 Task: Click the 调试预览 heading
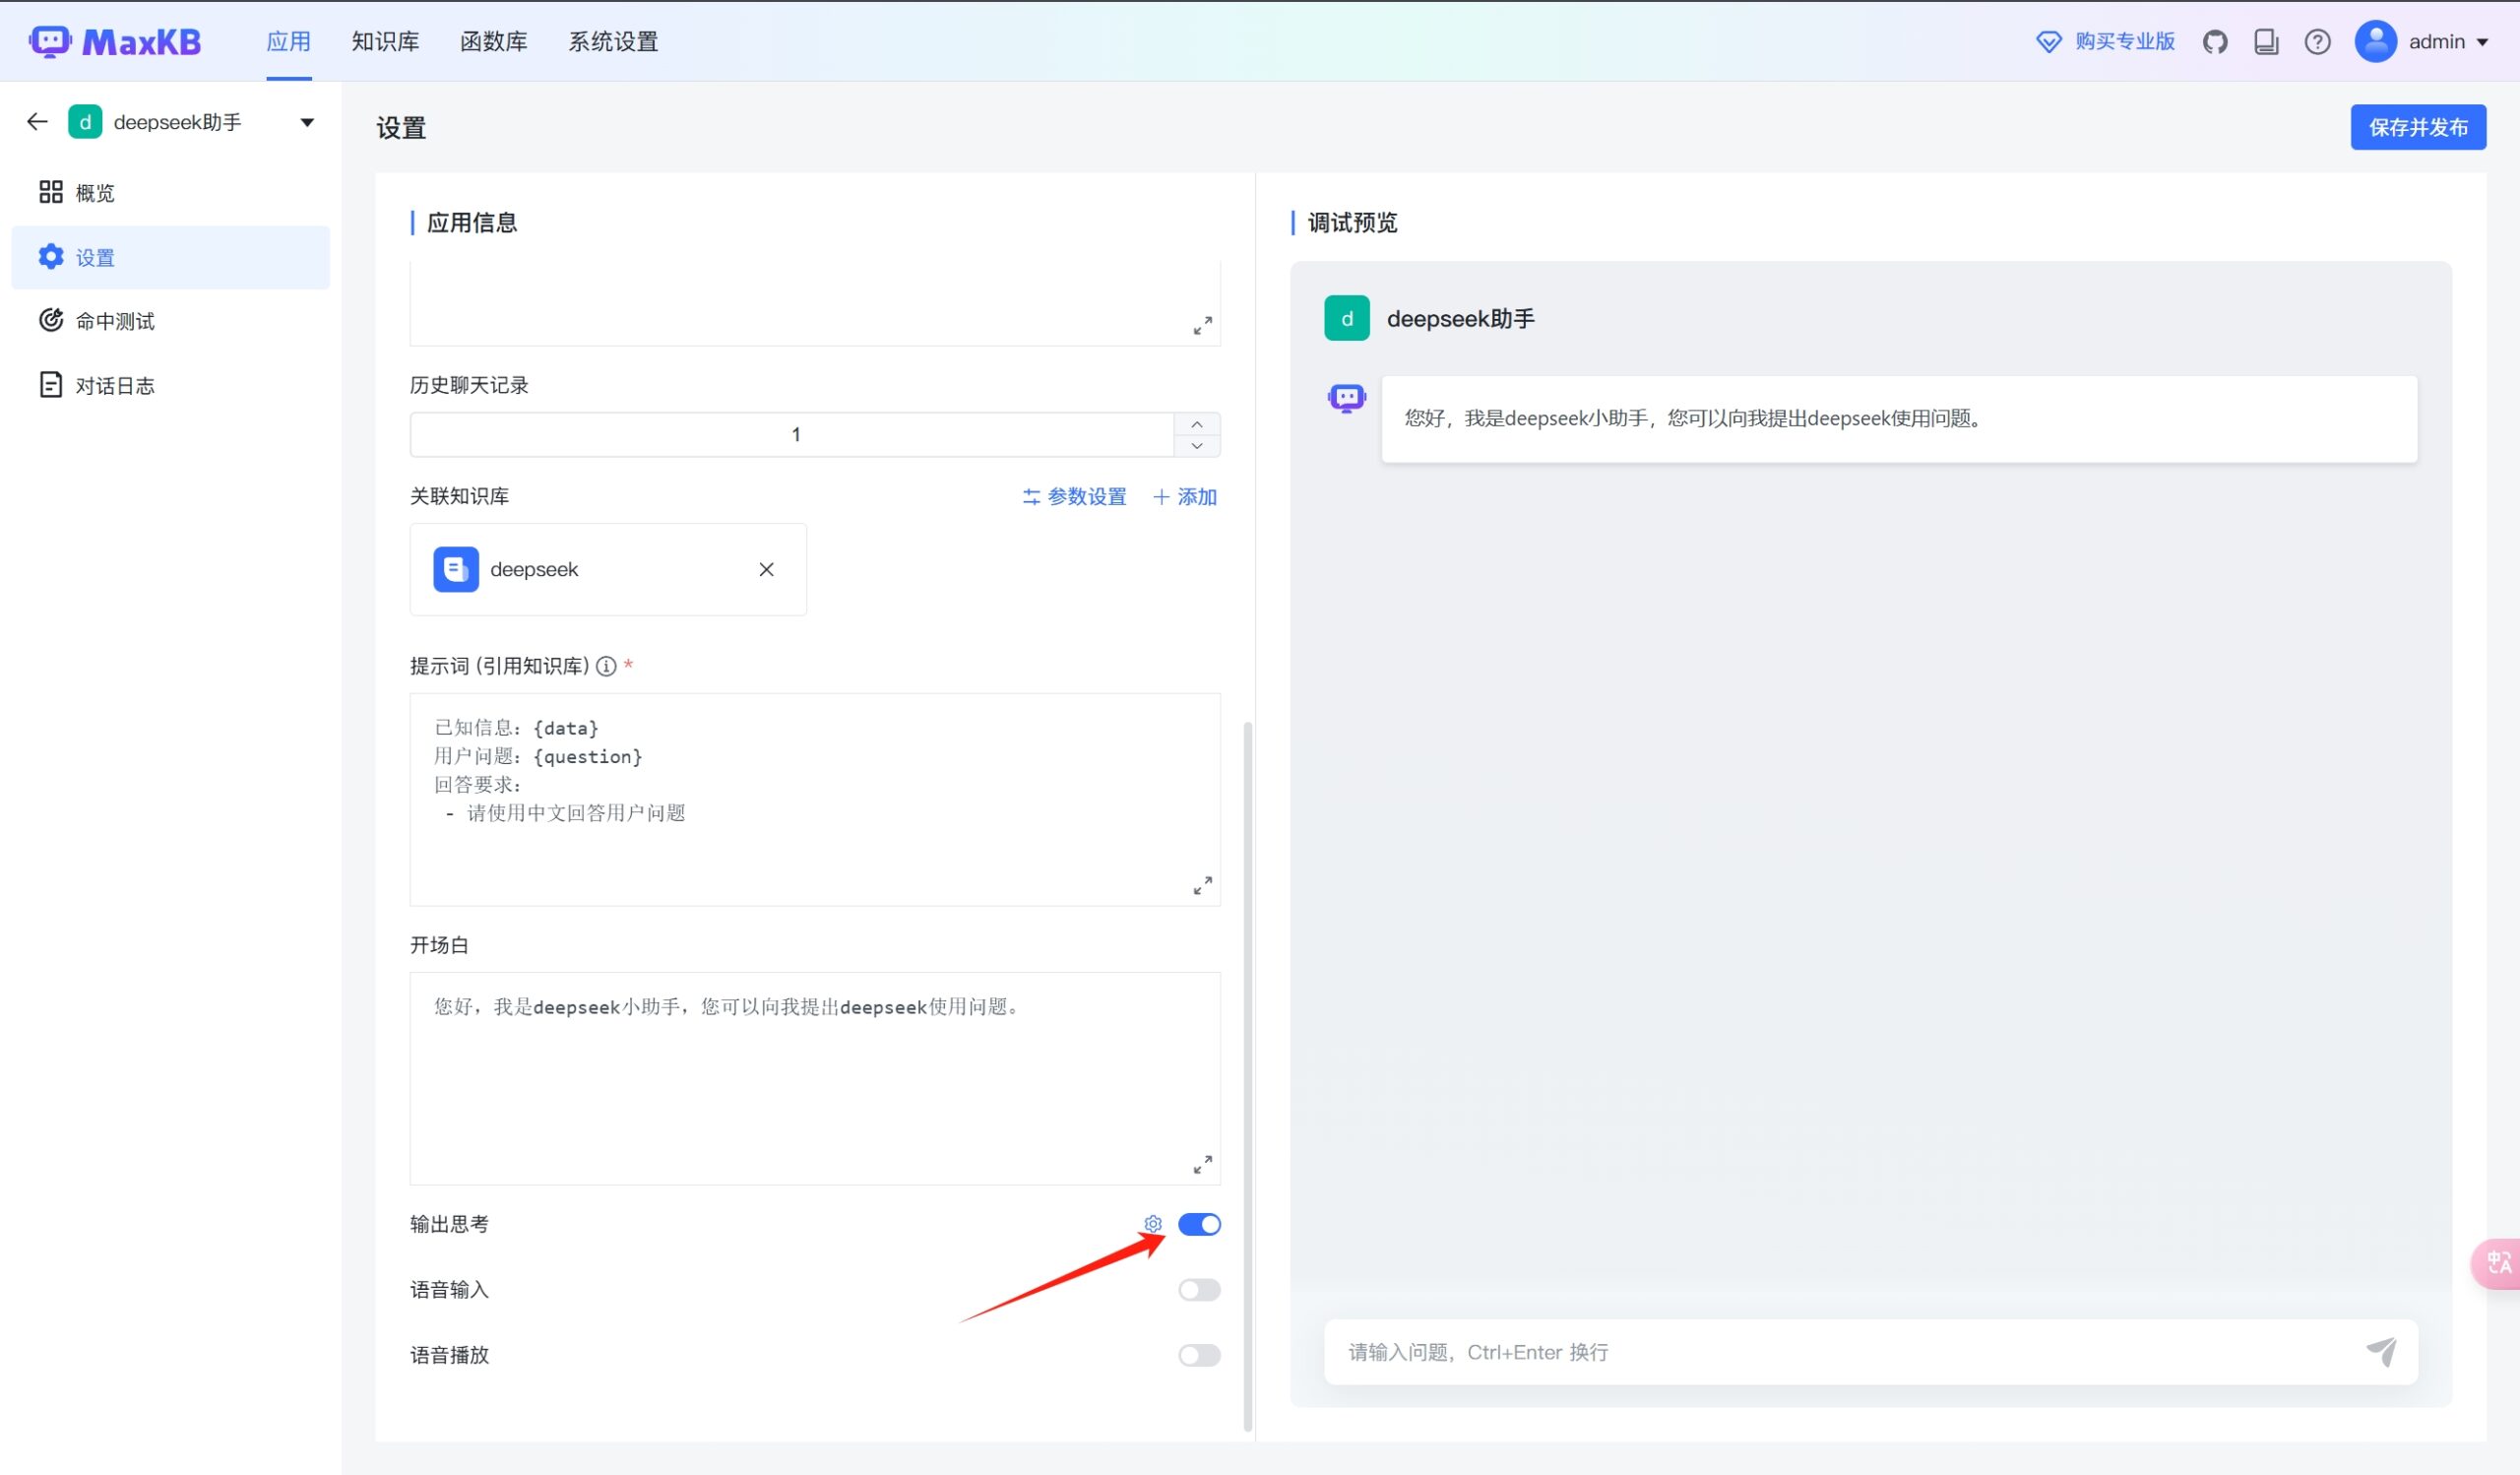1352,222
